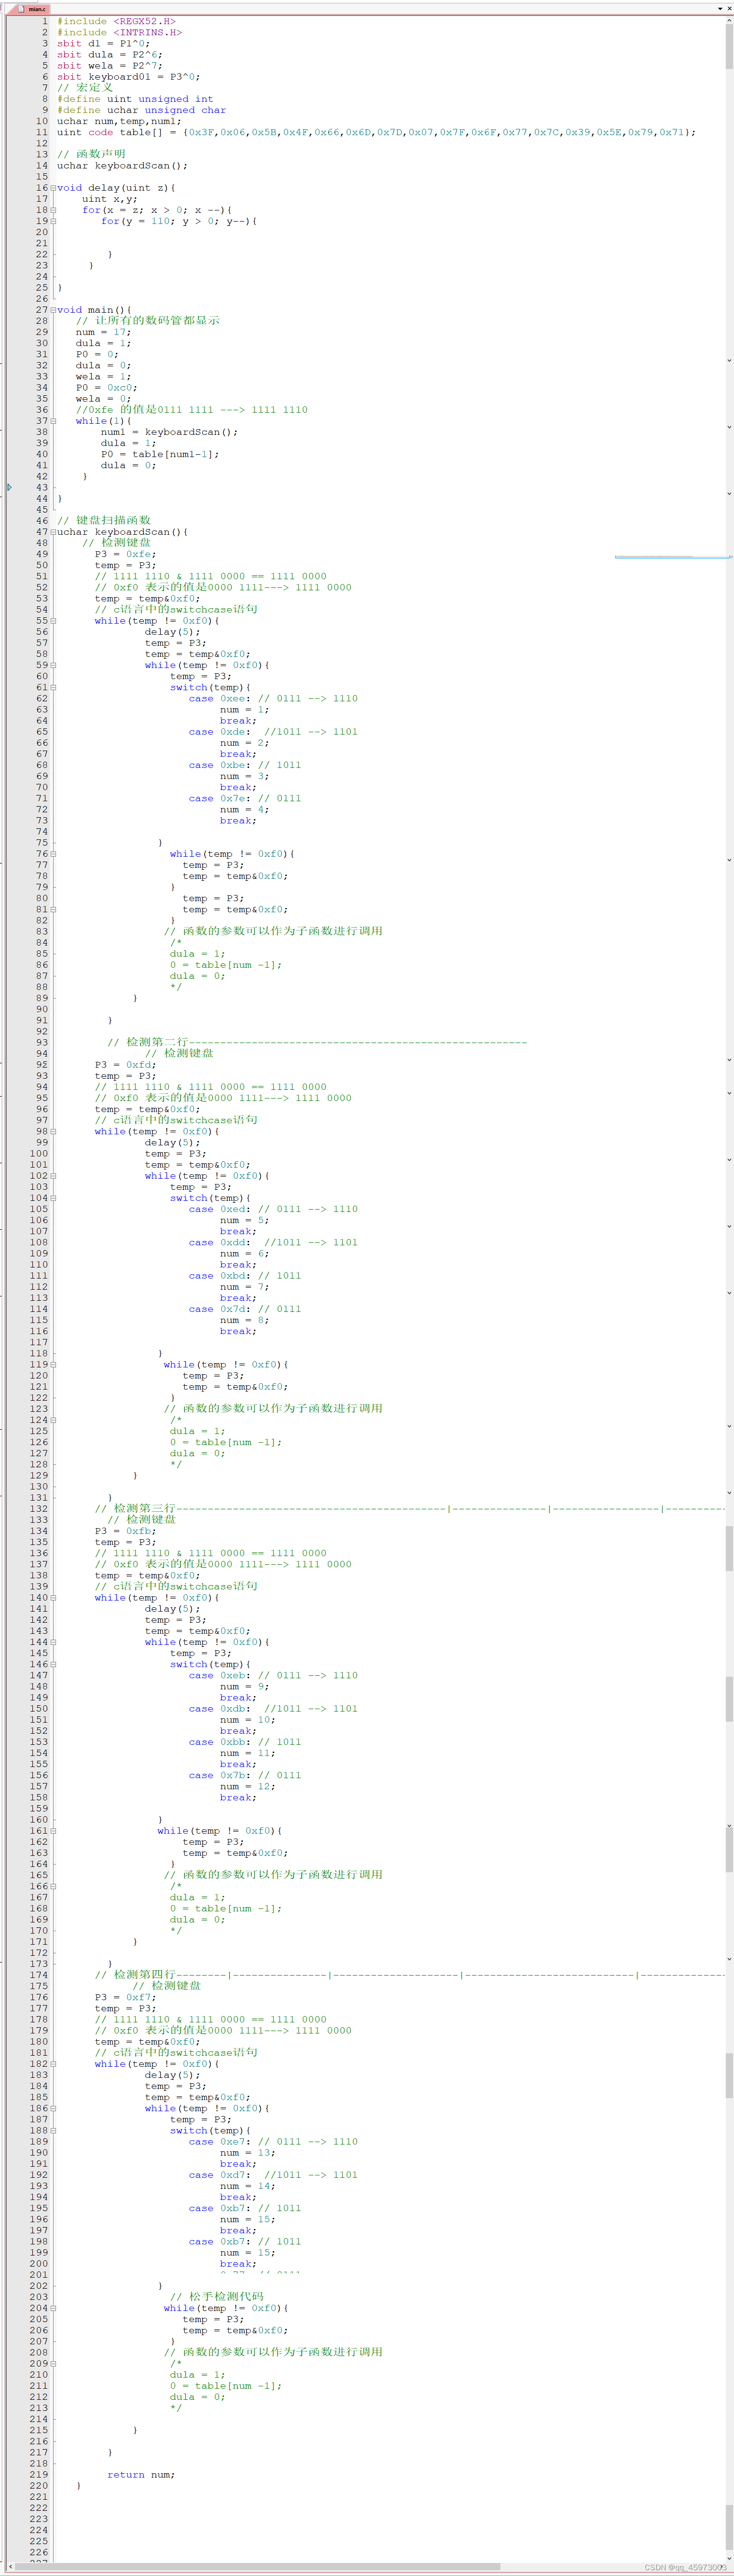The width and height of the screenshot is (734, 2576).
Task: Collapse the void main function at line 27
Action: coord(53,310)
